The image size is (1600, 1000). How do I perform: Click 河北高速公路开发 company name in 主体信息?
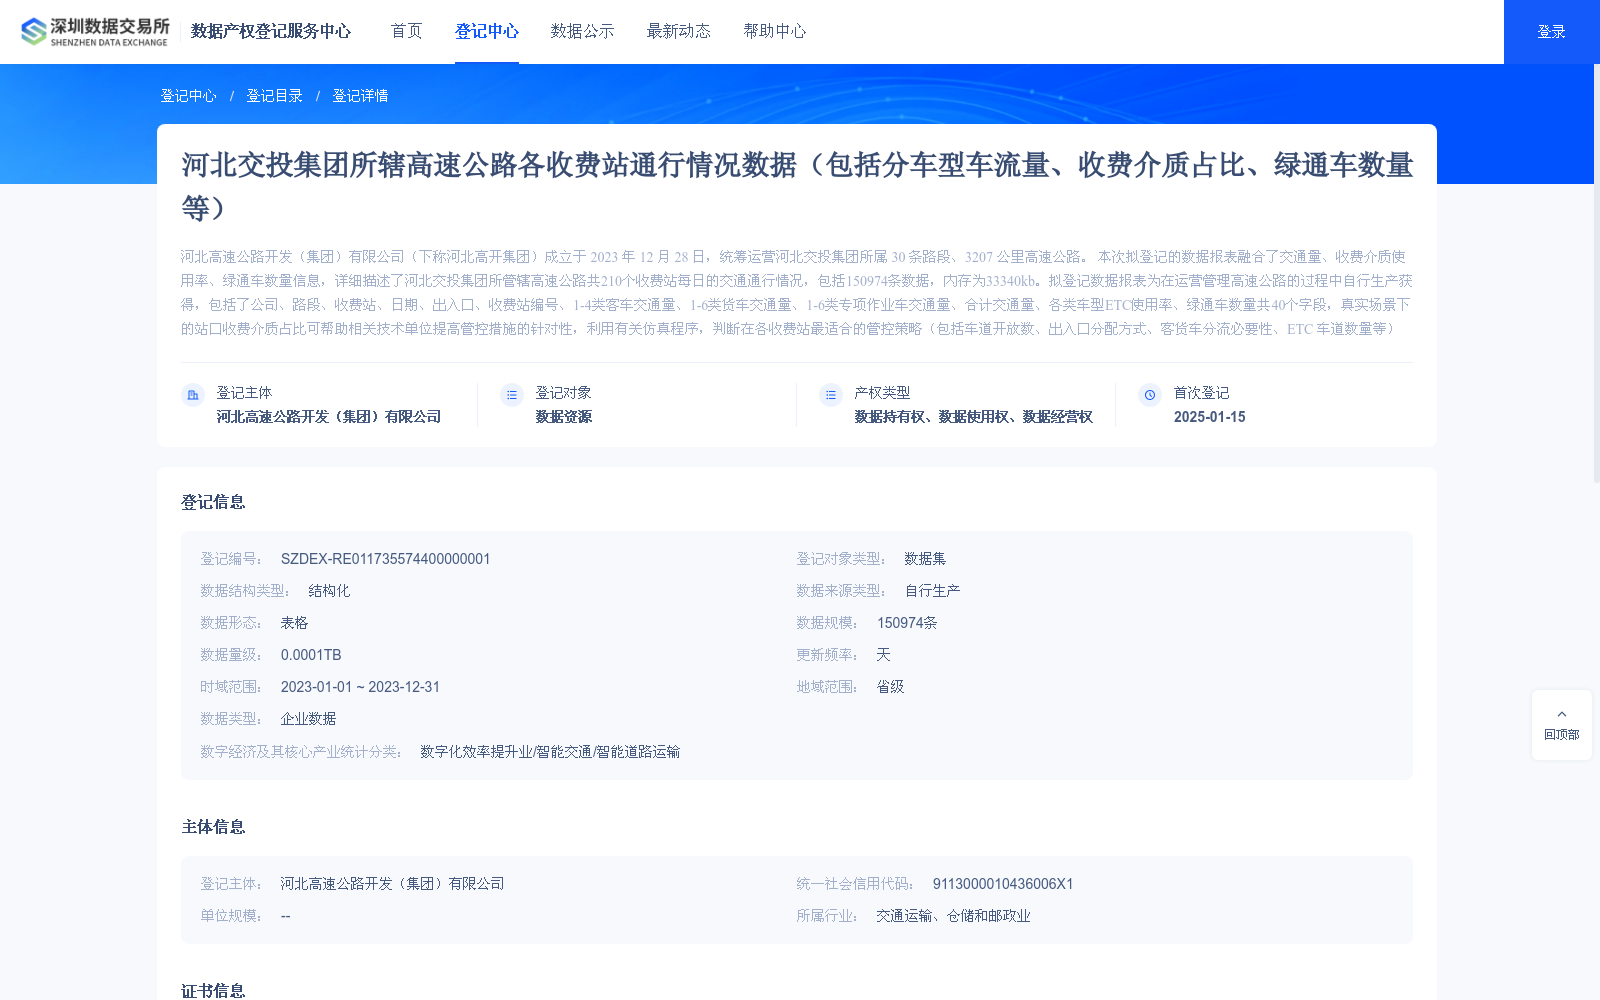(x=392, y=884)
